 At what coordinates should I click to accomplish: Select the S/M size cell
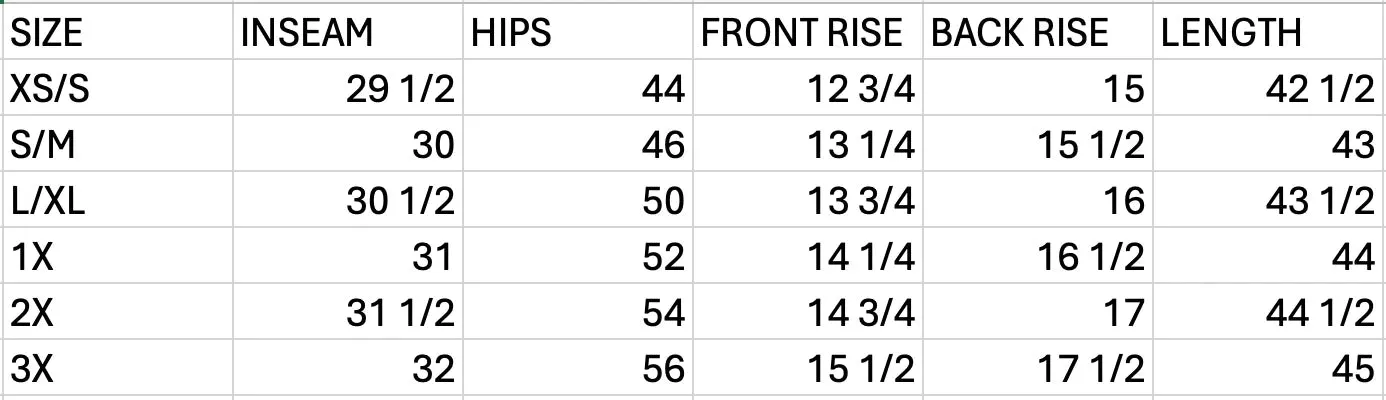(x=118, y=145)
